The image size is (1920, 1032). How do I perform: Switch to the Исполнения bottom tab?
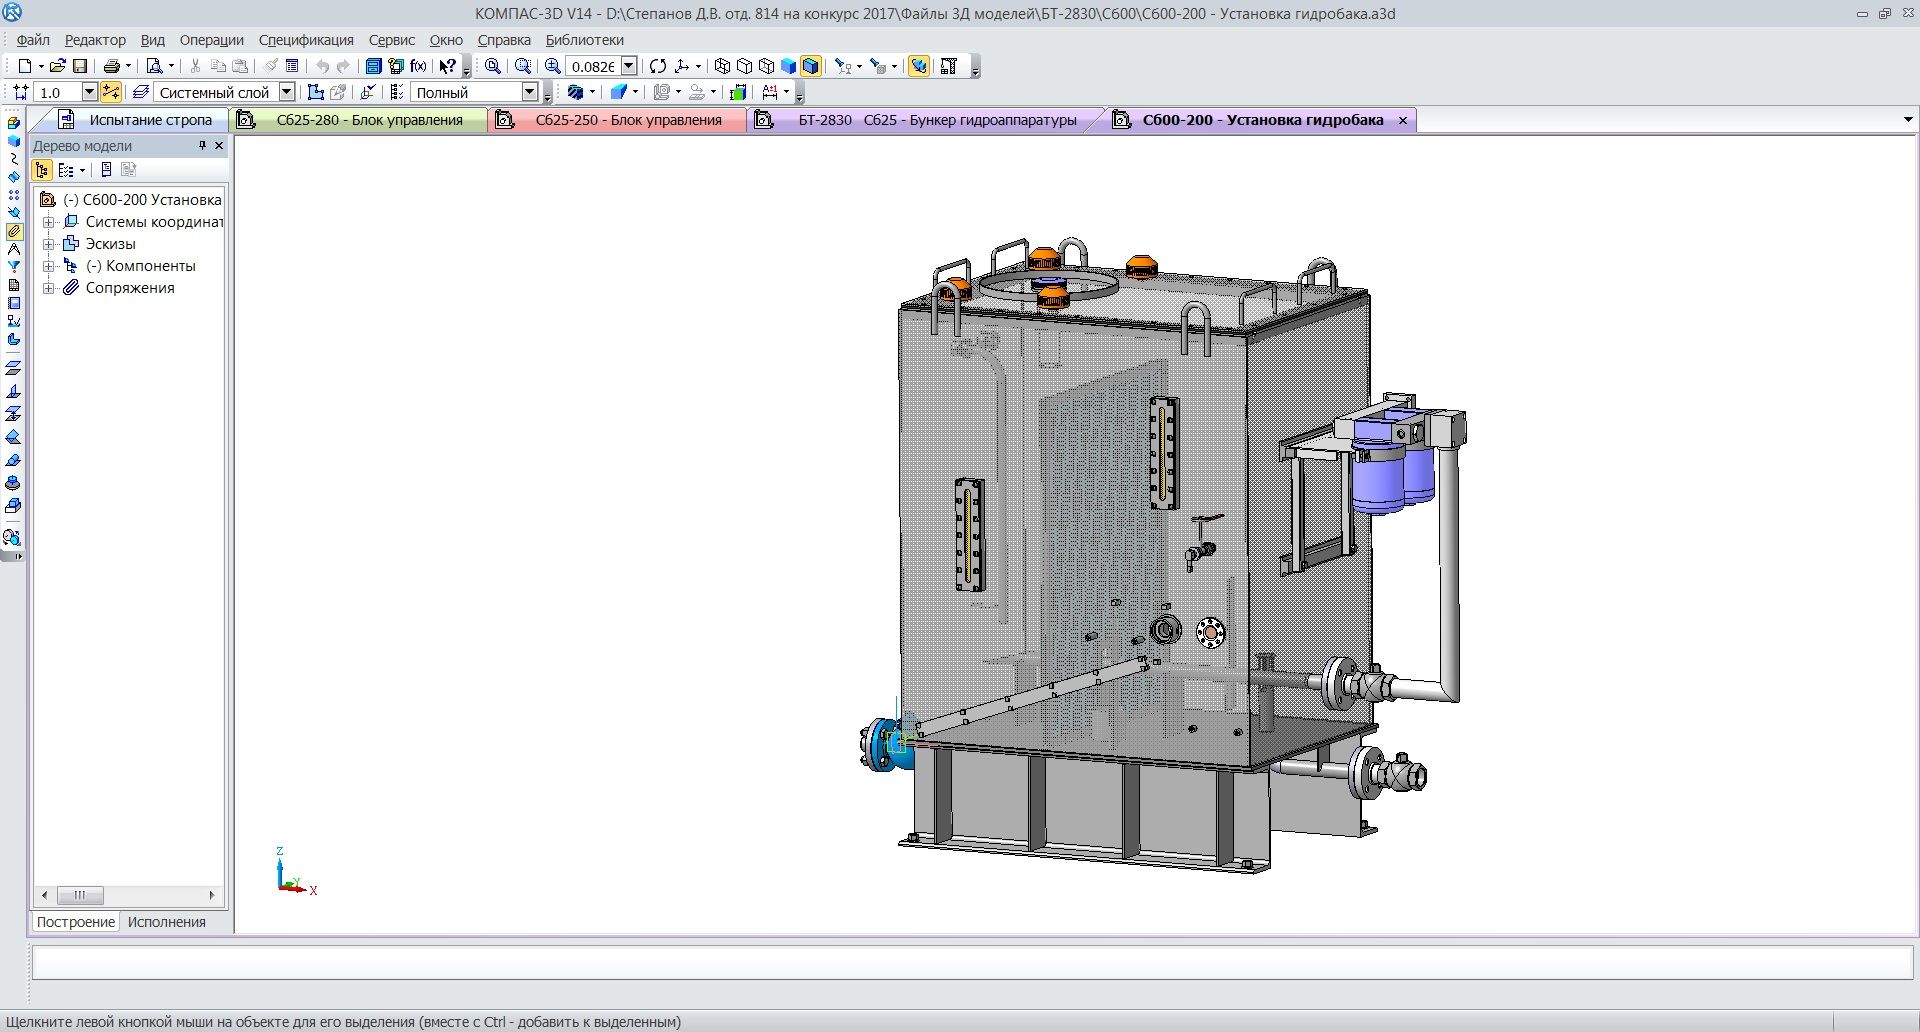(x=166, y=922)
